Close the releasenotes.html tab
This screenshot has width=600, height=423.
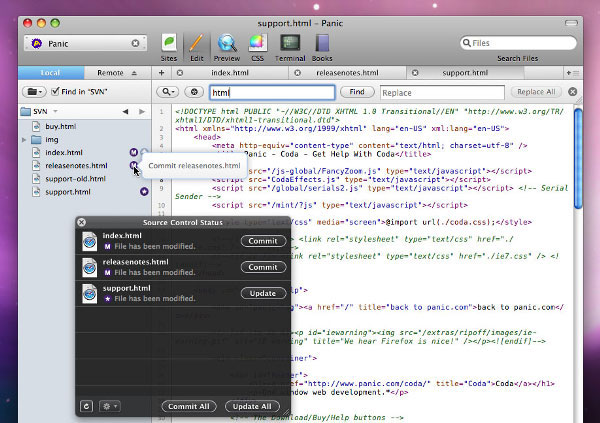coord(297,73)
